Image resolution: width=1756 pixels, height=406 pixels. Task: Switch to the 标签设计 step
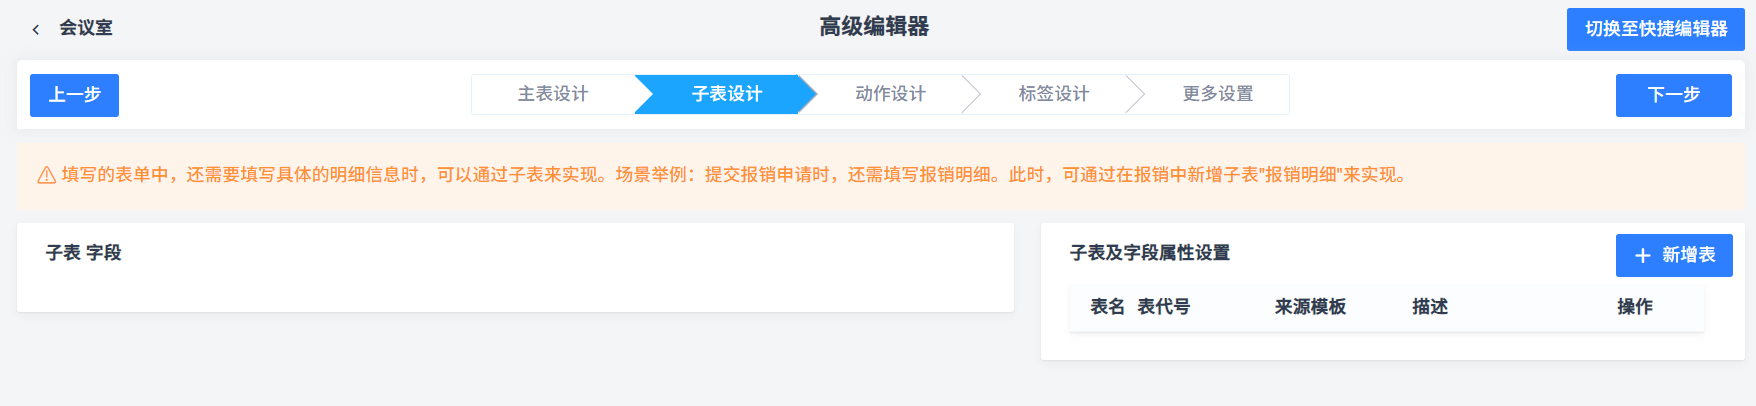click(x=1053, y=94)
